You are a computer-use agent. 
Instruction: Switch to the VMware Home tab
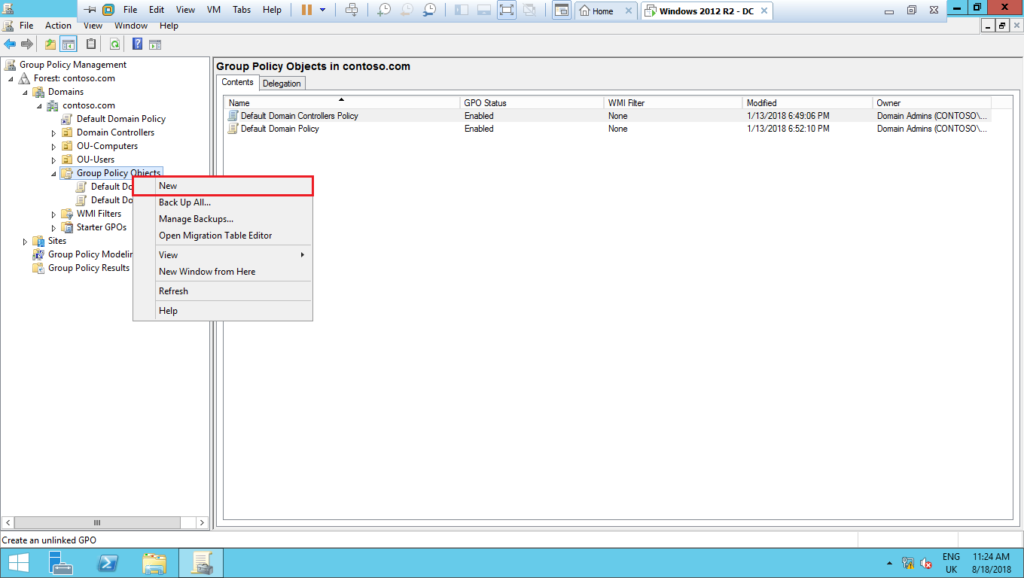coord(604,11)
